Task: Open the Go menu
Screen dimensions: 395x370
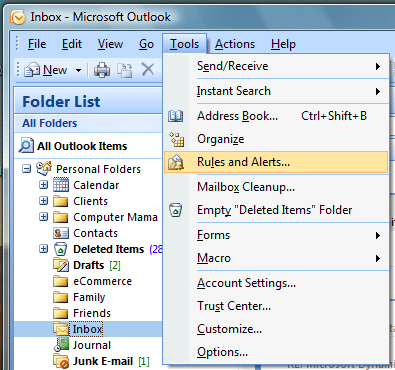Action: coord(146,44)
